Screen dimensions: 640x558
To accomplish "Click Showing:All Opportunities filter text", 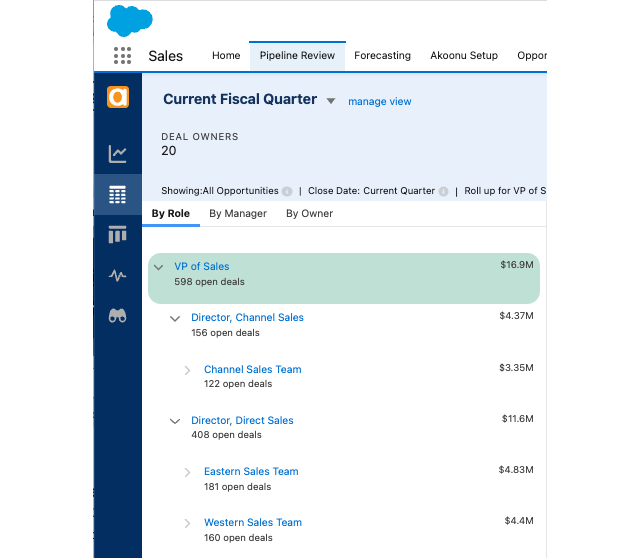I will [x=220, y=191].
